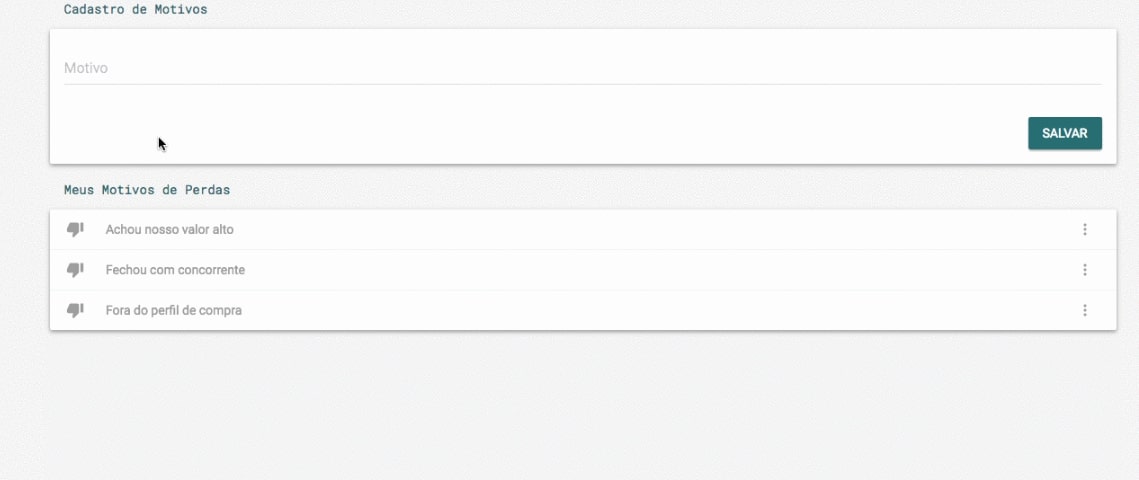Click thumbs-down icon beside Achou nosso valor alto
The width and height of the screenshot is (1139, 480).
click(75, 229)
